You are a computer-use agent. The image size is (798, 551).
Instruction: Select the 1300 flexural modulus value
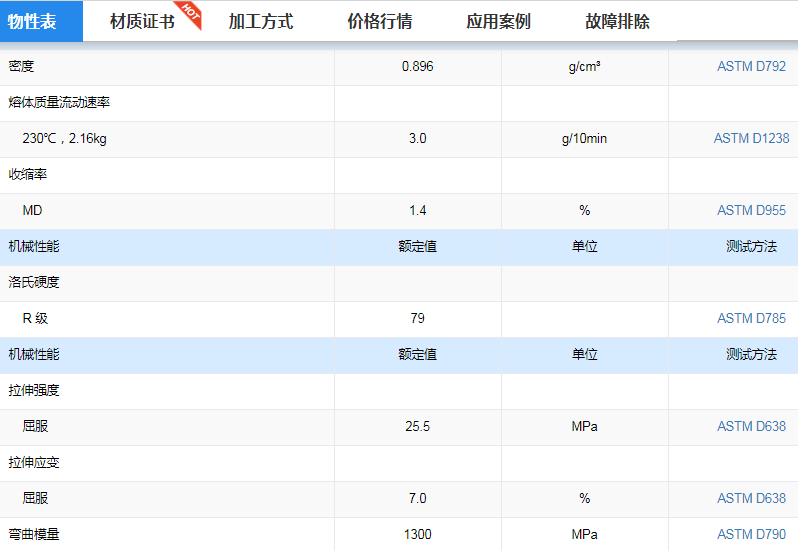coord(417,535)
